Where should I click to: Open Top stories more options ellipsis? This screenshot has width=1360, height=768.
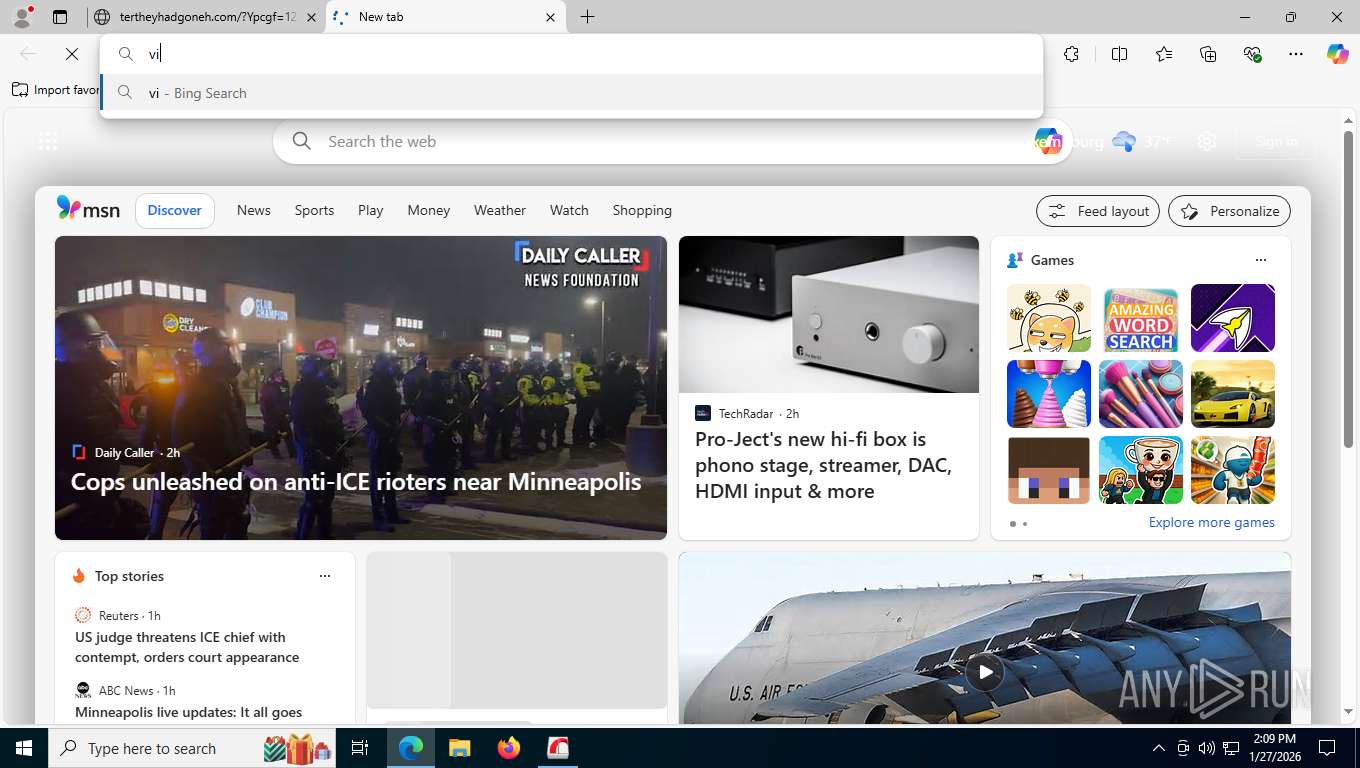325,576
